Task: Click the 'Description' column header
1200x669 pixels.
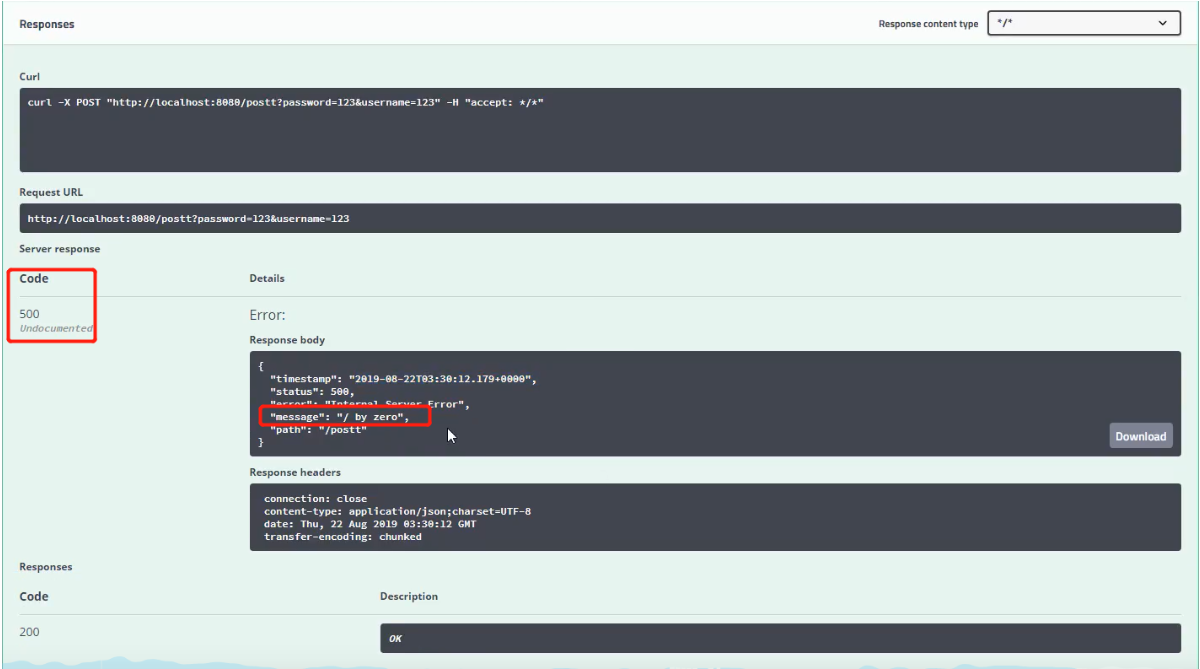Action: (x=409, y=596)
